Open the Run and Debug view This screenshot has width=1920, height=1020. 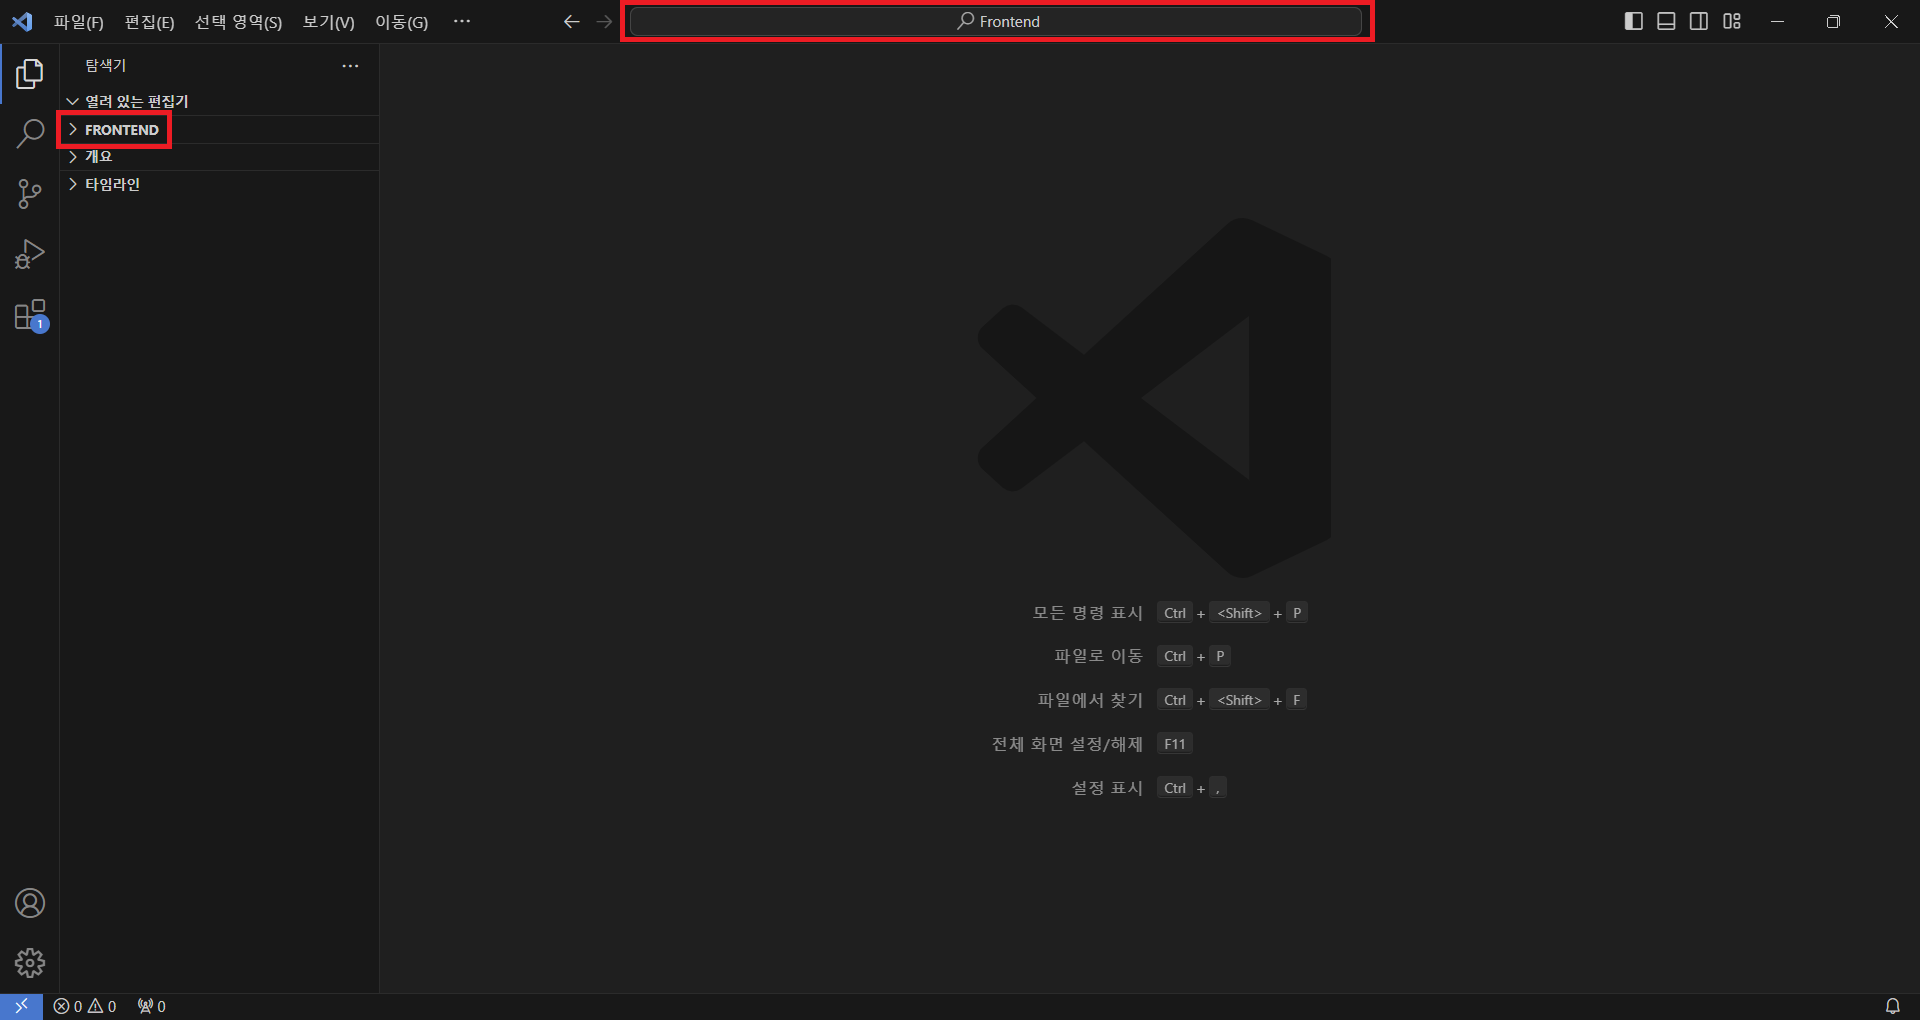click(30, 254)
